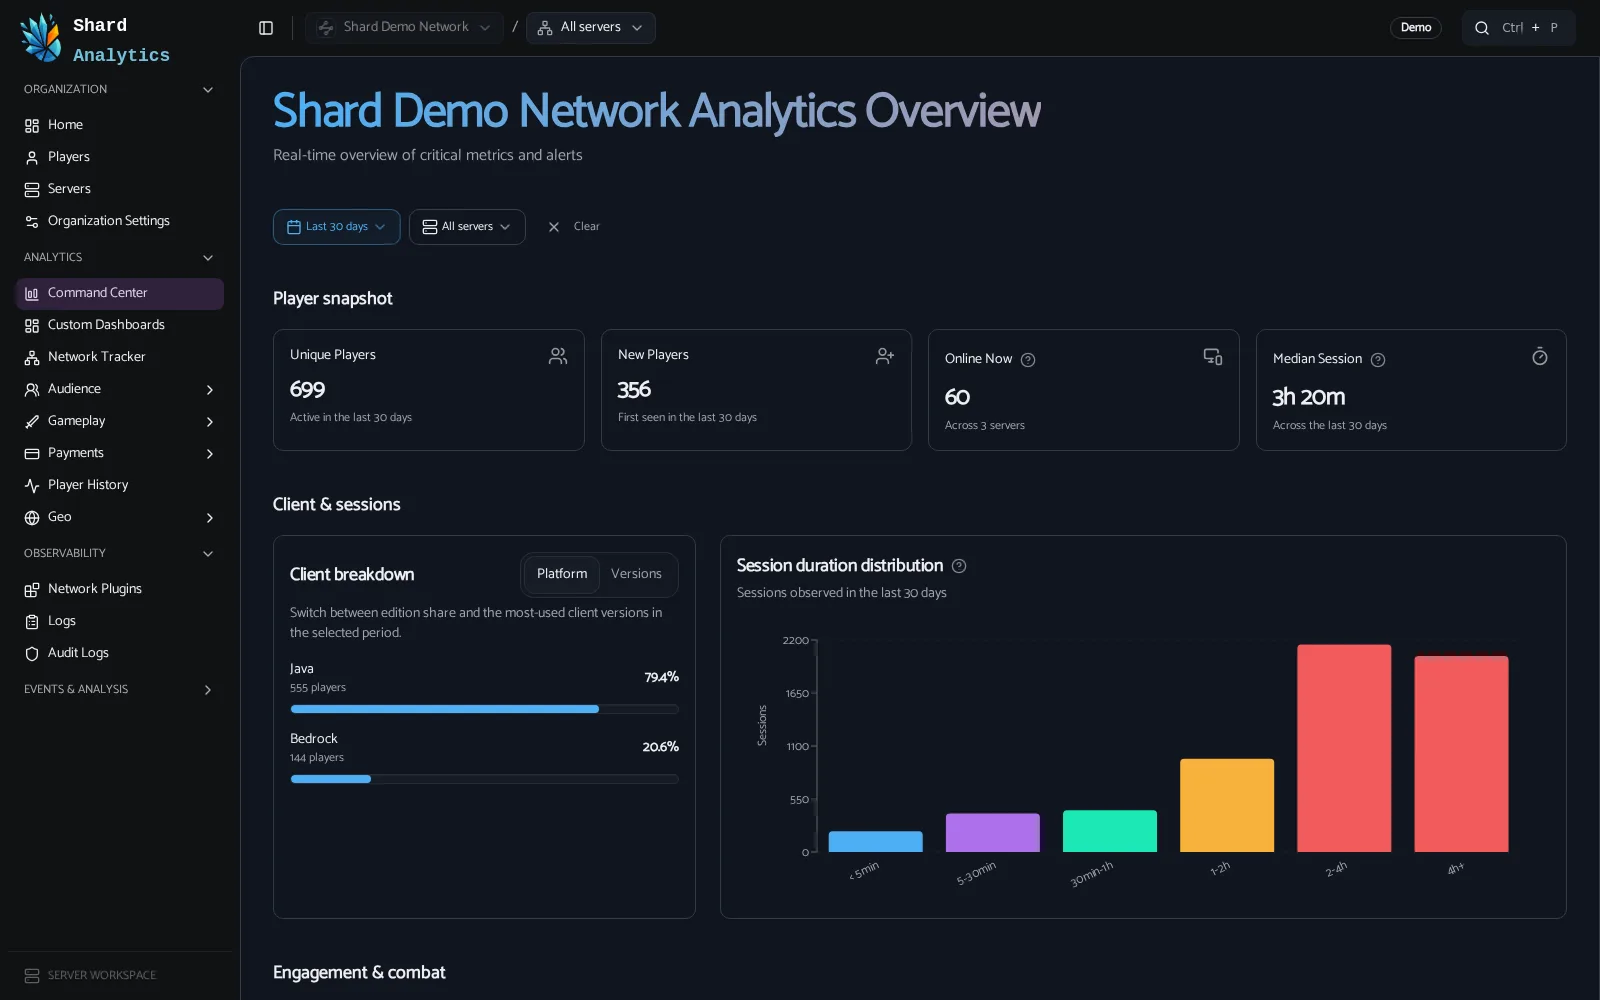Click the Geo globe icon
Image resolution: width=1600 pixels, height=1000 pixels.
[x=32, y=517]
